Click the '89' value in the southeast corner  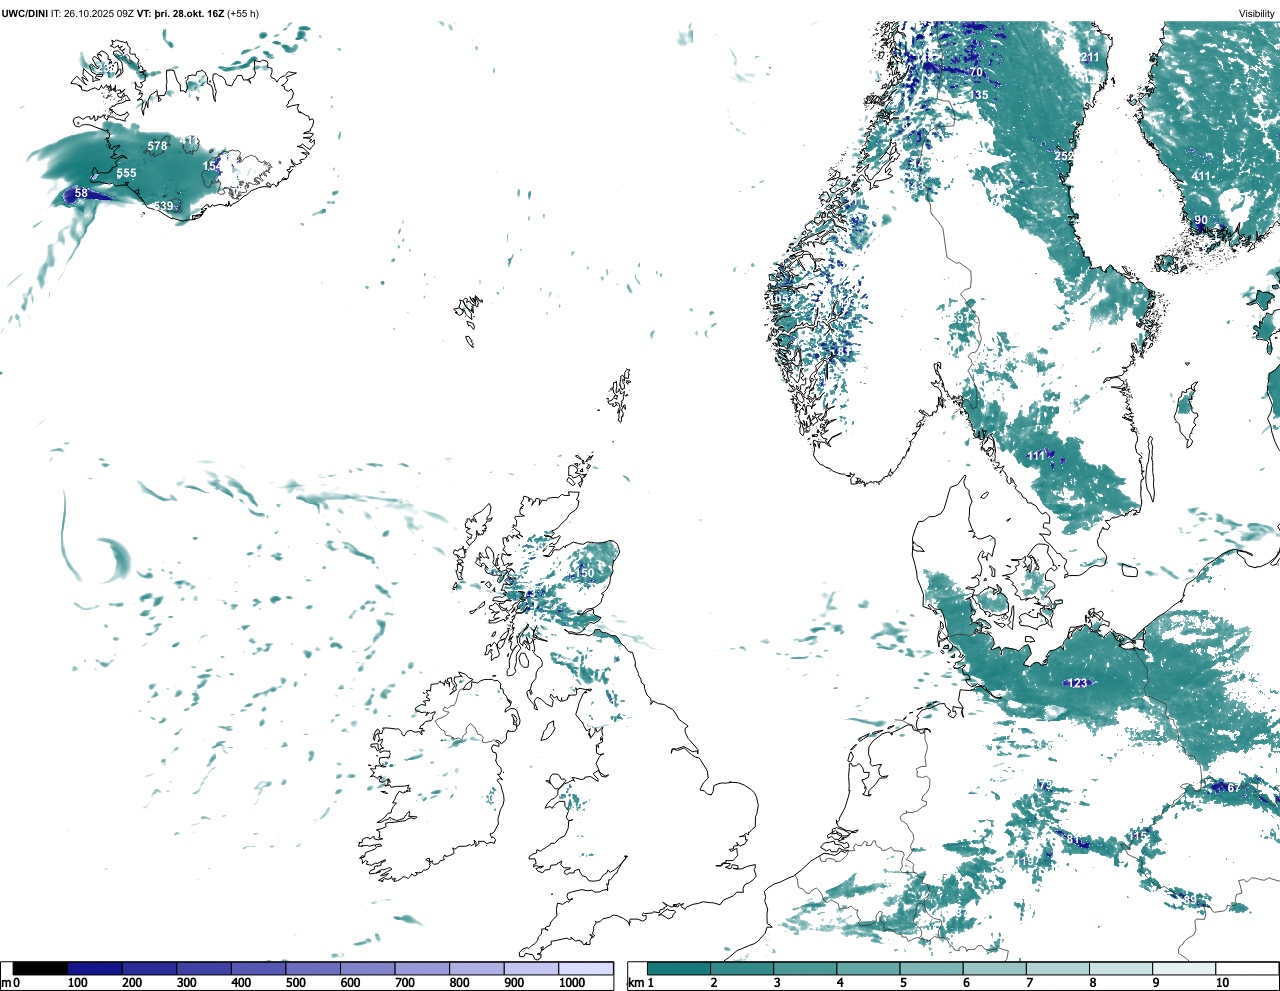(1190, 899)
